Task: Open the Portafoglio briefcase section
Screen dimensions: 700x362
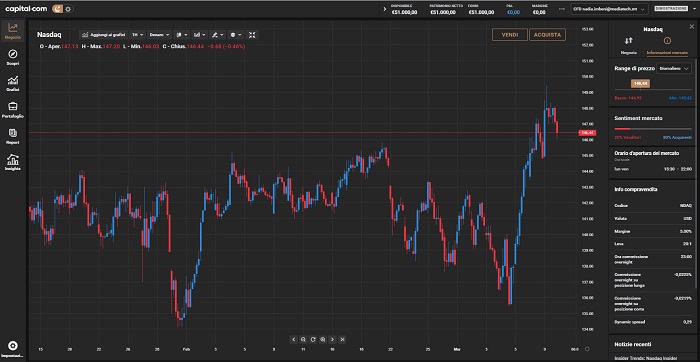Action: pyautogui.click(x=12, y=110)
